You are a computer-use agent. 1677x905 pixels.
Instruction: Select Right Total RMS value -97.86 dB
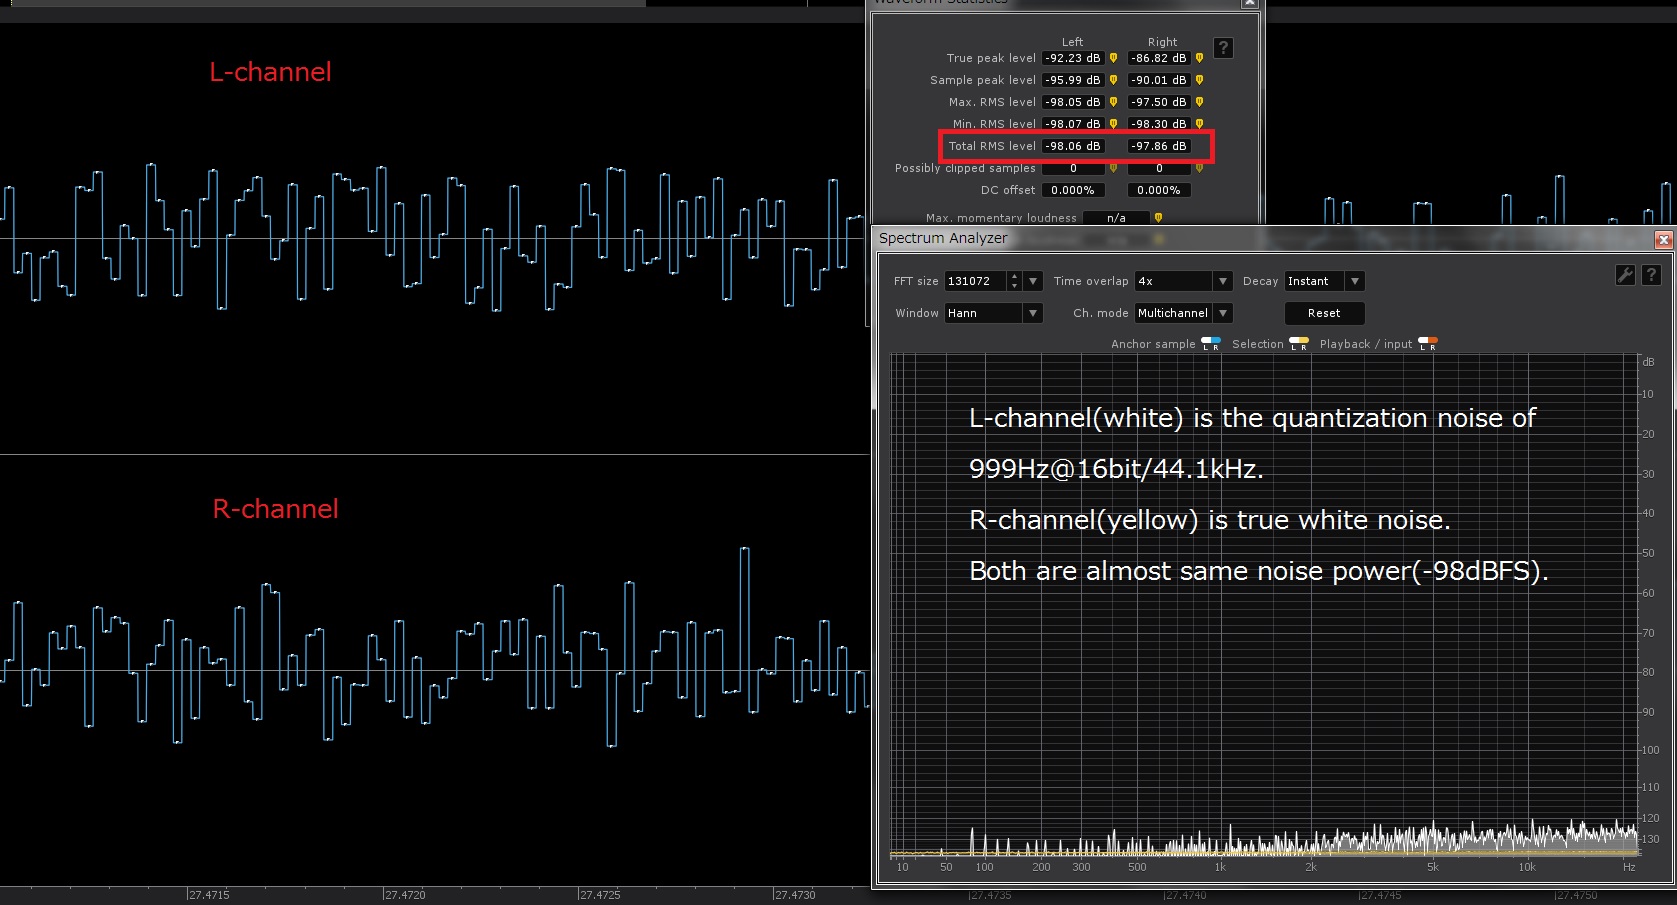tap(1159, 146)
